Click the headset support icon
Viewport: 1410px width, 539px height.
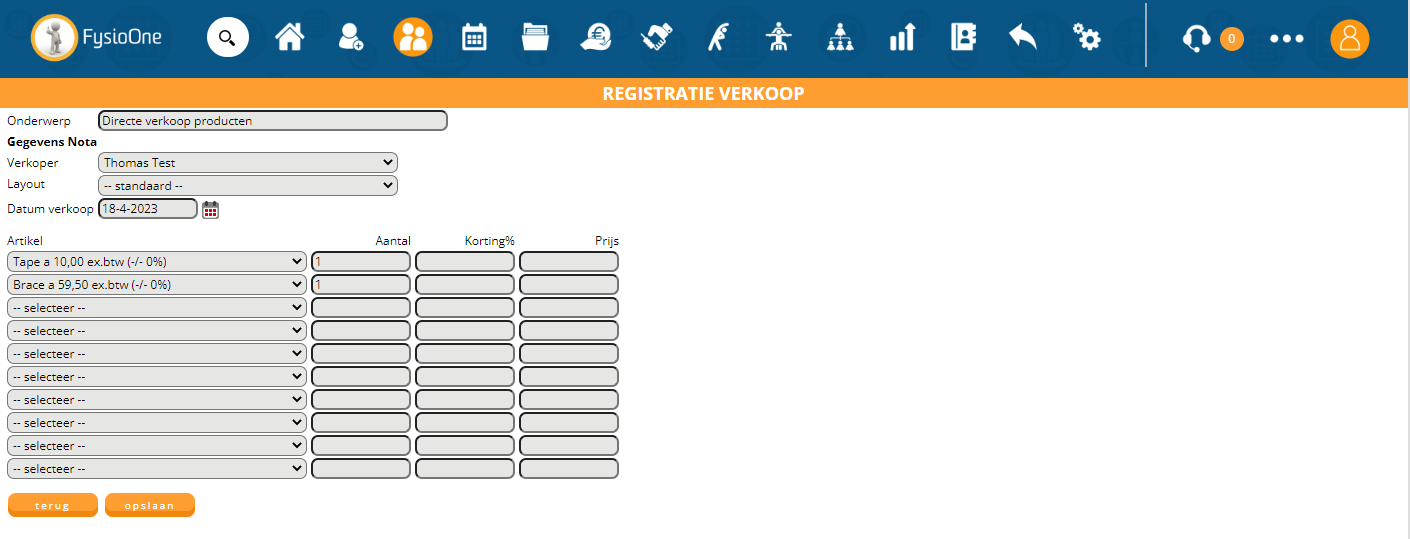[x=1196, y=39]
